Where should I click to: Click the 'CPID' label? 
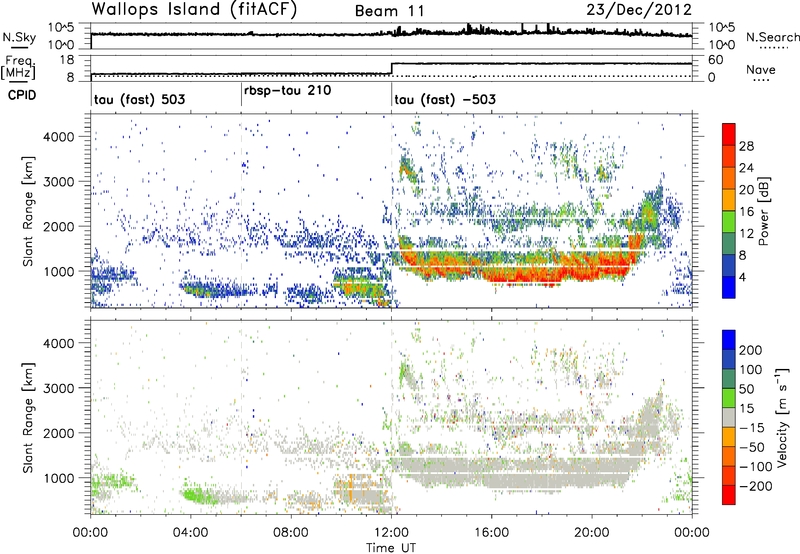[22, 95]
